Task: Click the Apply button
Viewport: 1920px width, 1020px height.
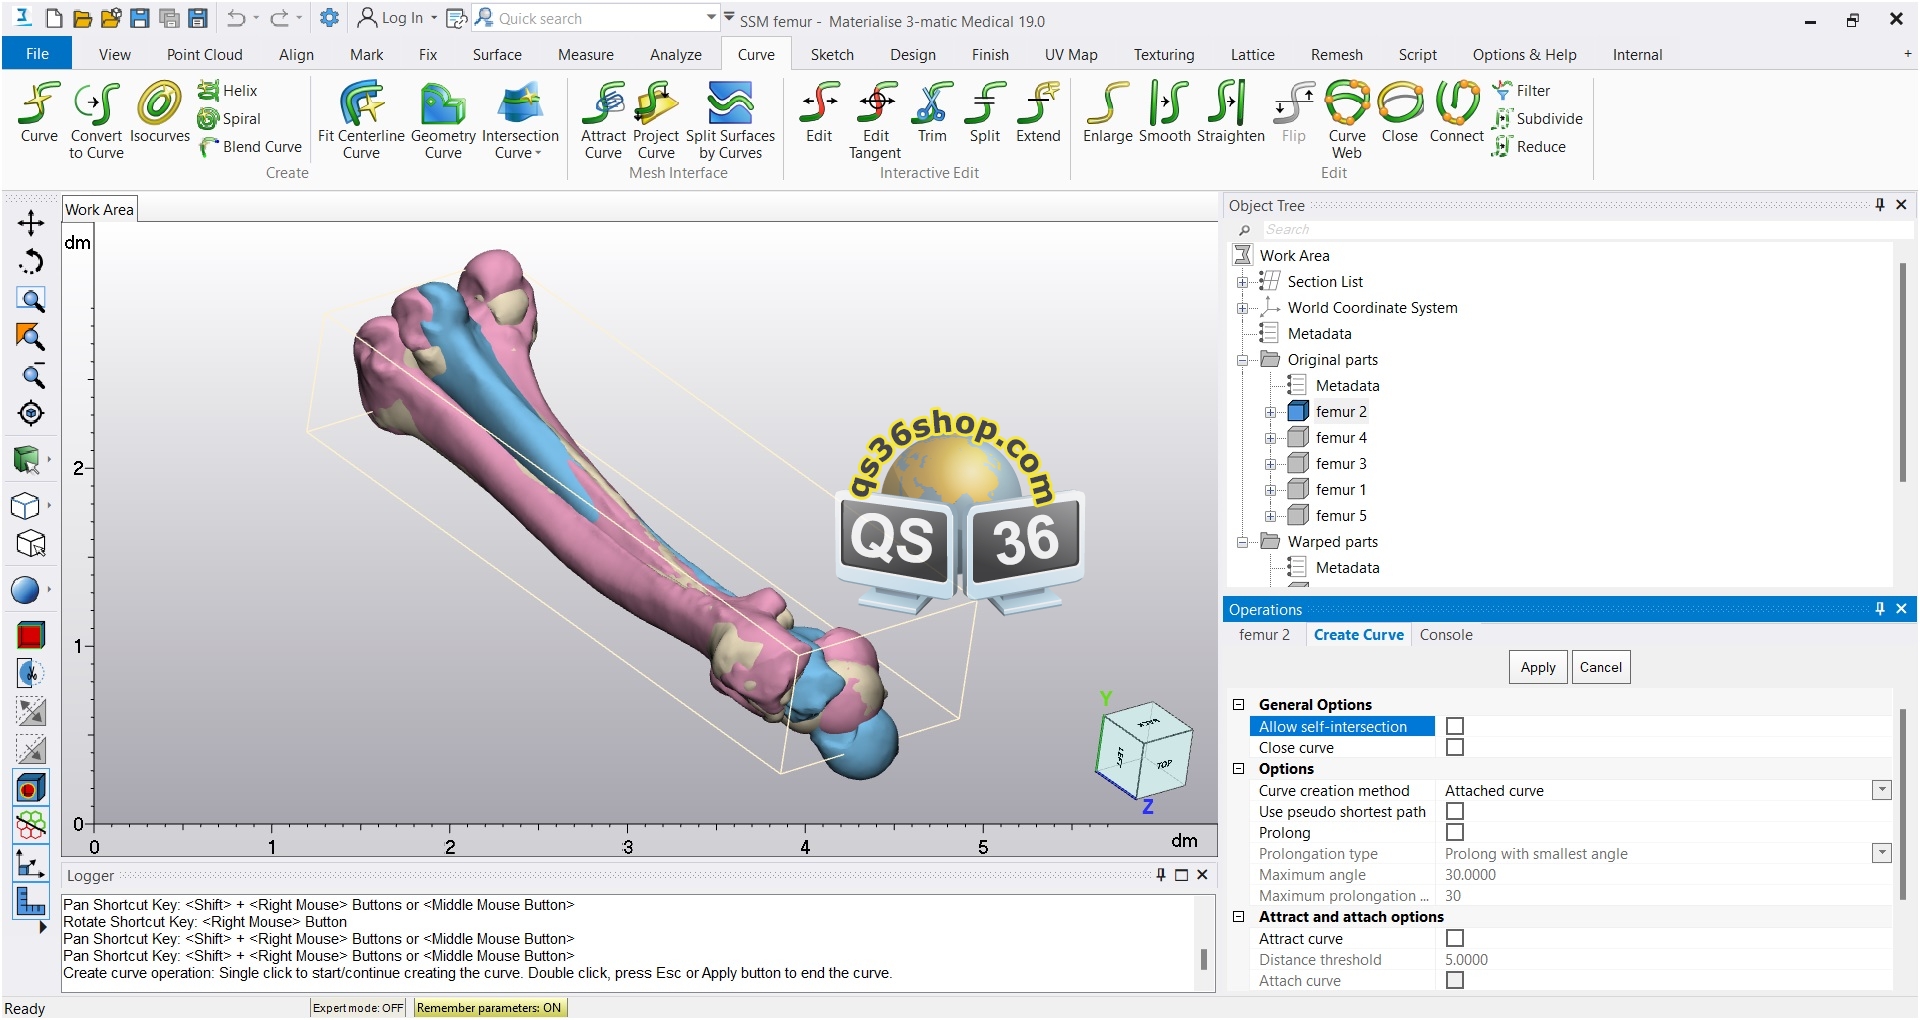Action: coord(1538,667)
